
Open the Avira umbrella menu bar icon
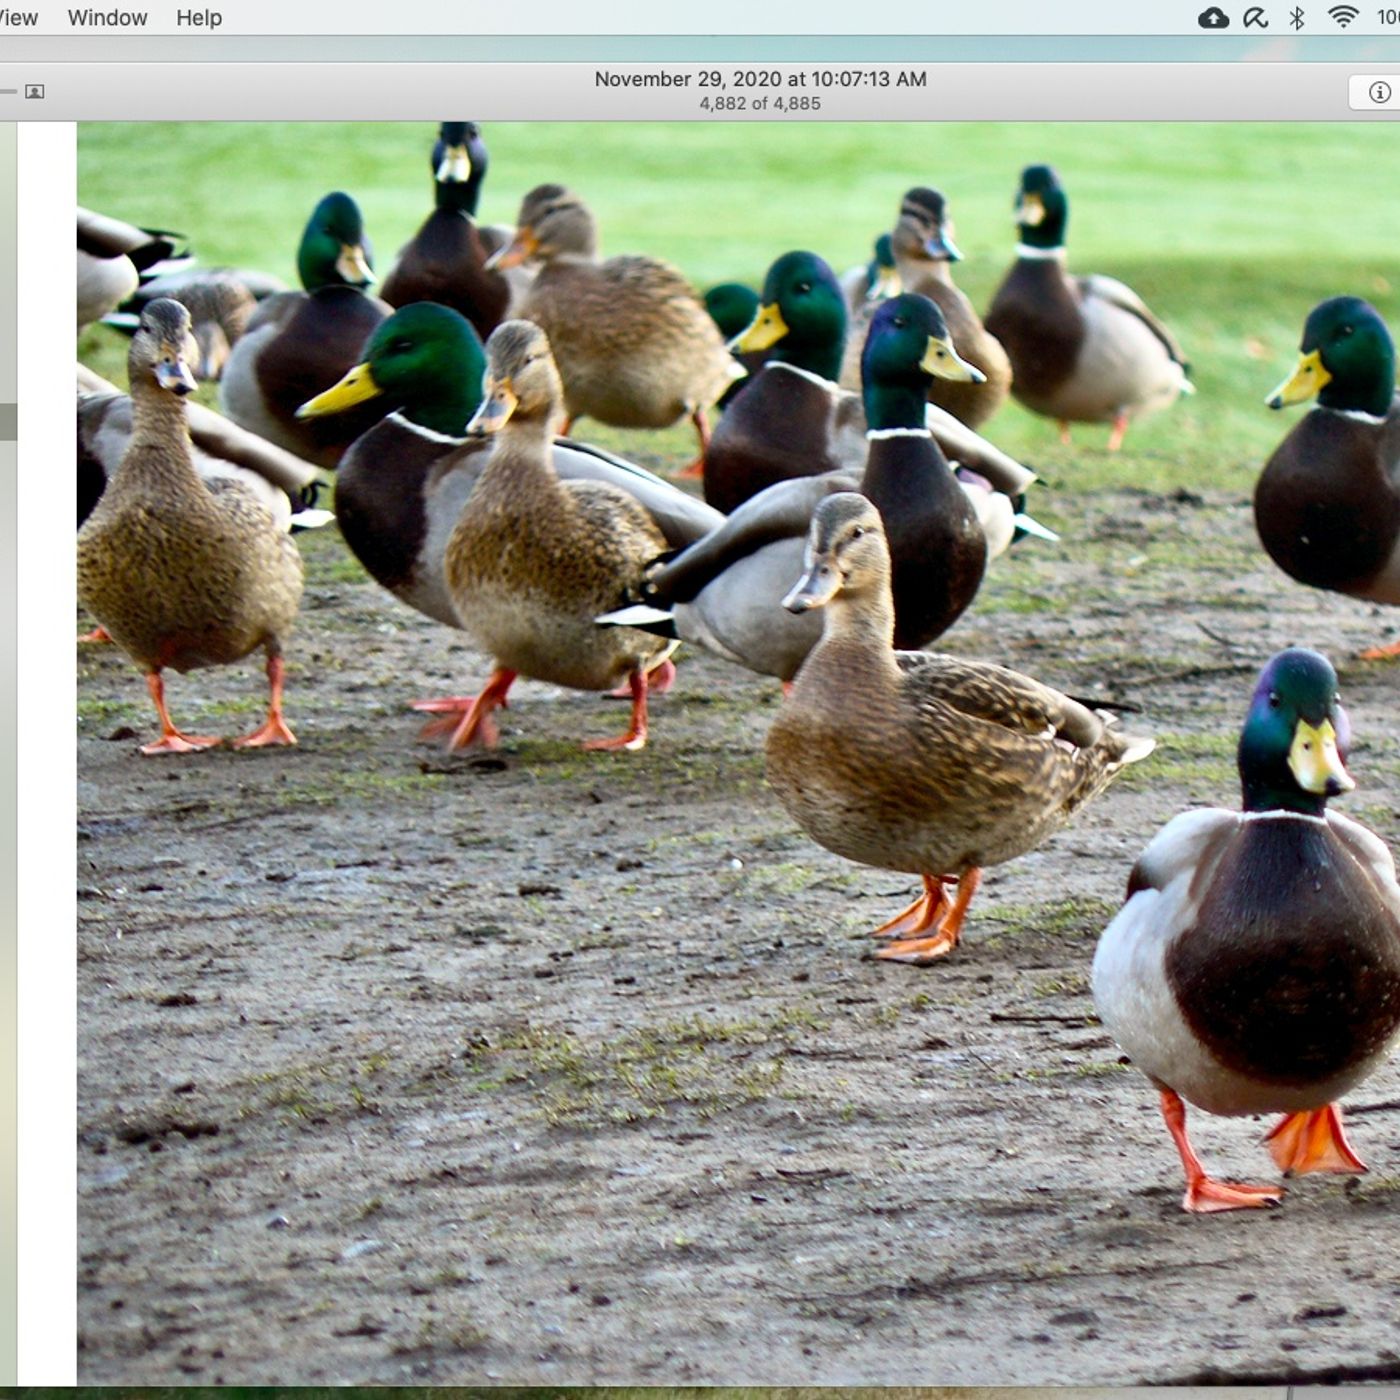[x=1256, y=17]
